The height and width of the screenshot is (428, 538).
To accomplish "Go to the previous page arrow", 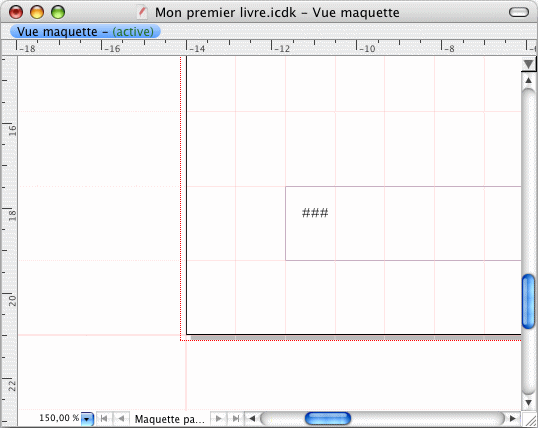I will coord(121,418).
